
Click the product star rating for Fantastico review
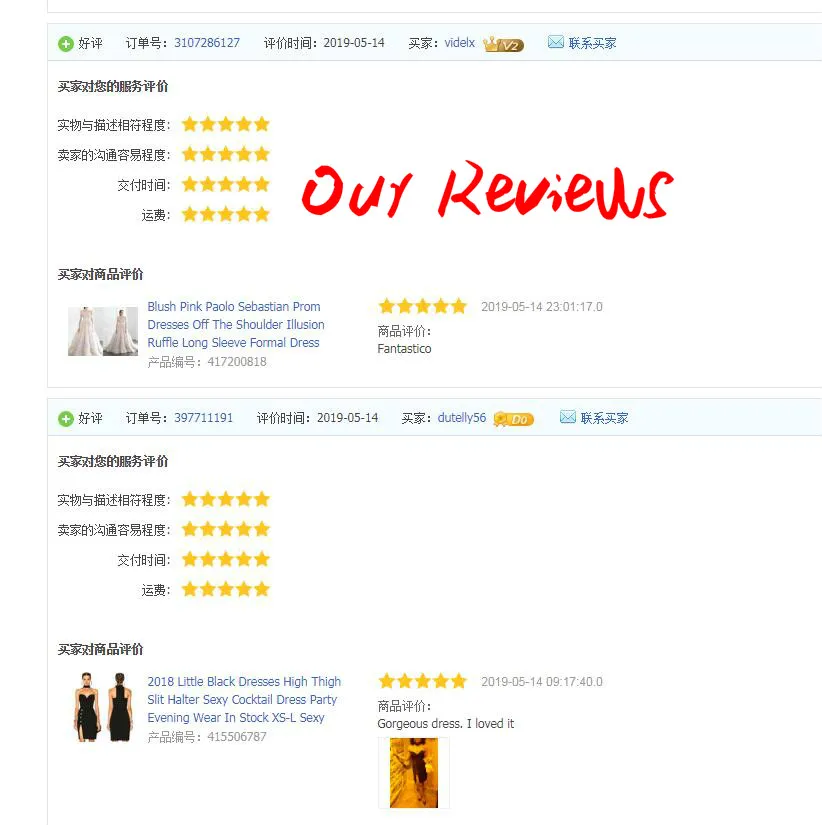coord(423,306)
